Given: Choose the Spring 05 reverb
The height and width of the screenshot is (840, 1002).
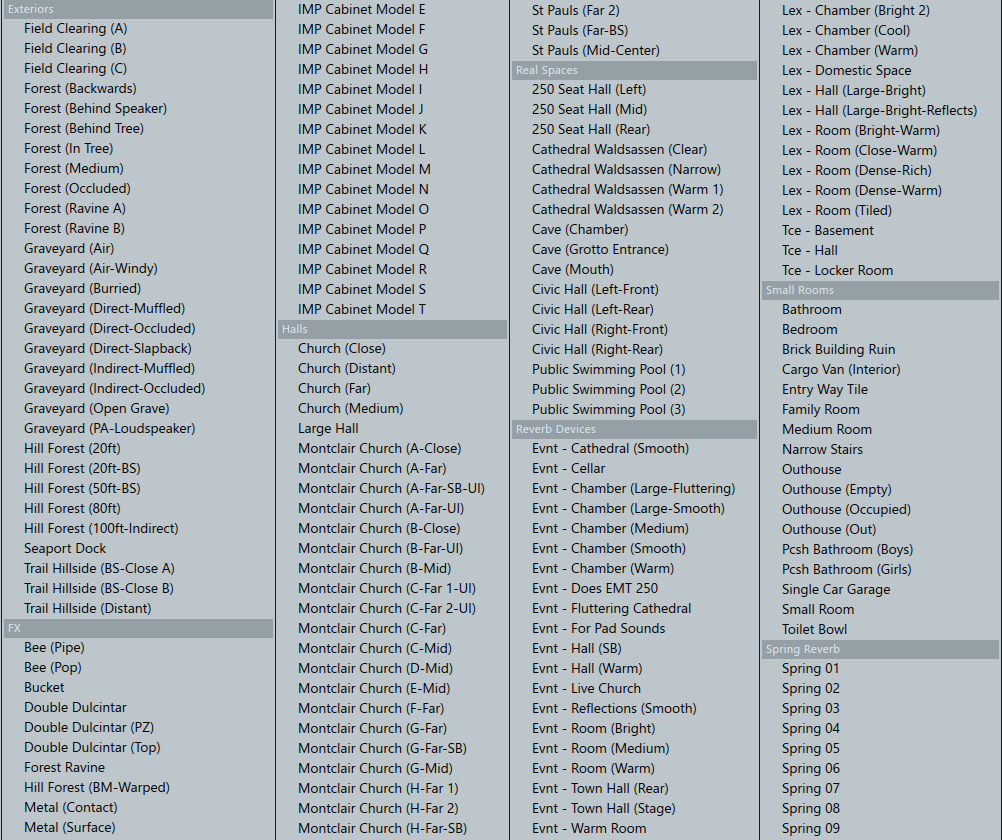Looking at the screenshot, I should [811, 749].
